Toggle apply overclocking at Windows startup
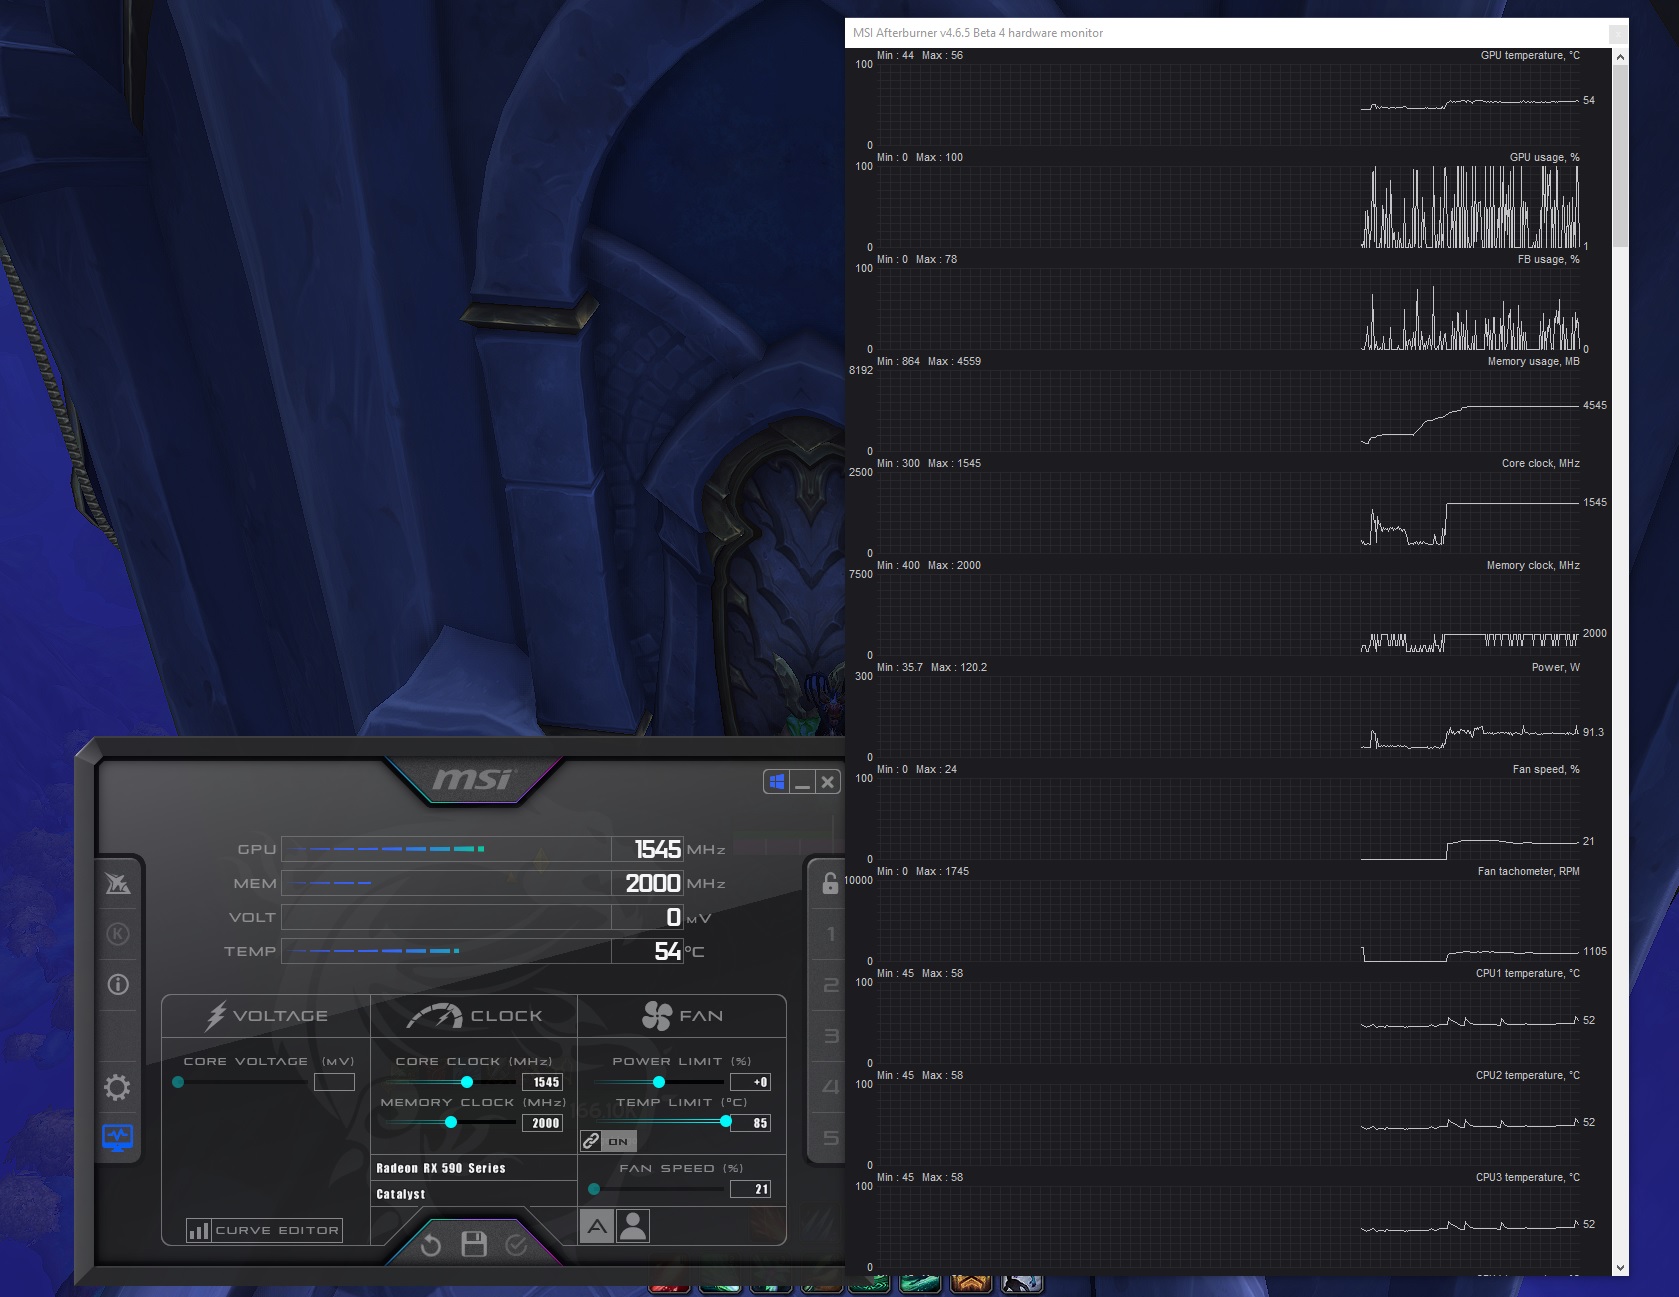The width and height of the screenshot is (1679, 1297). click(x=776, y=782)
